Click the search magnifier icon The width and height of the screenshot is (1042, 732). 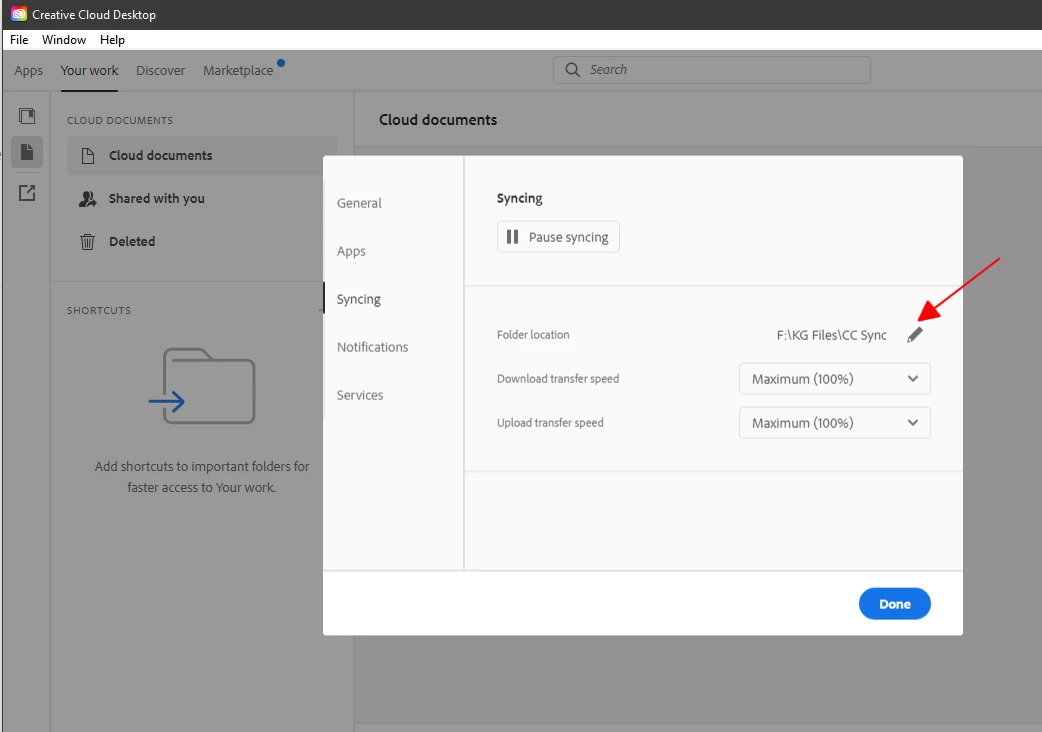pyautogui.click(x=572, y=70)
